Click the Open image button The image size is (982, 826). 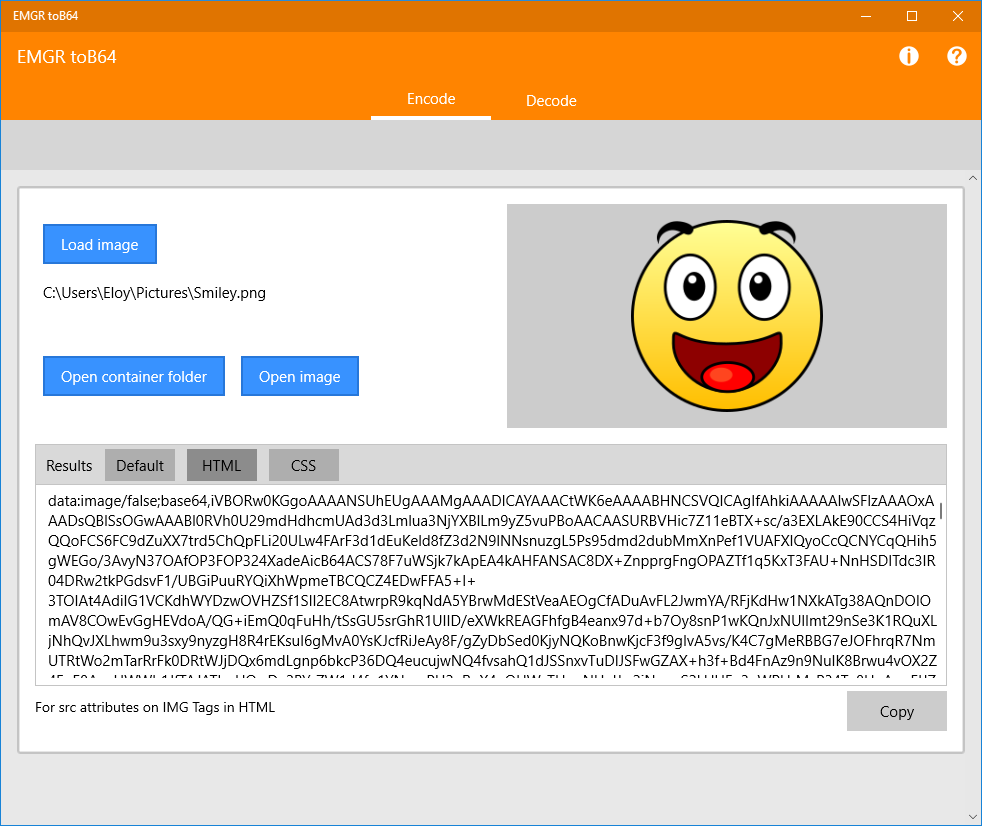tap(299, 376)
